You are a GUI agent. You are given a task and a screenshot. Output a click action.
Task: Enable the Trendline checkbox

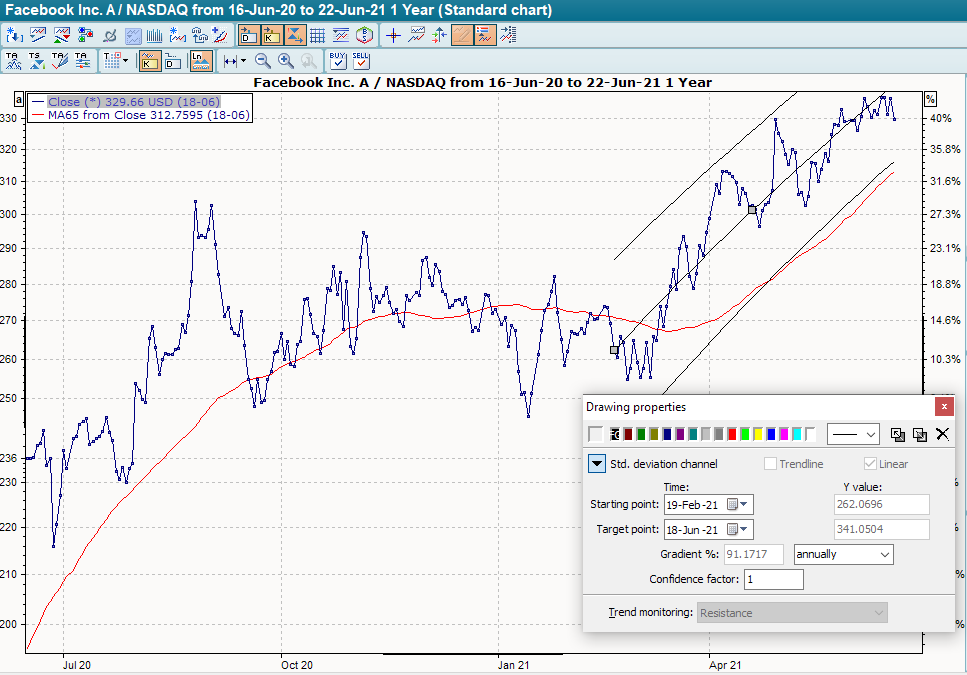tap(770, 464)
